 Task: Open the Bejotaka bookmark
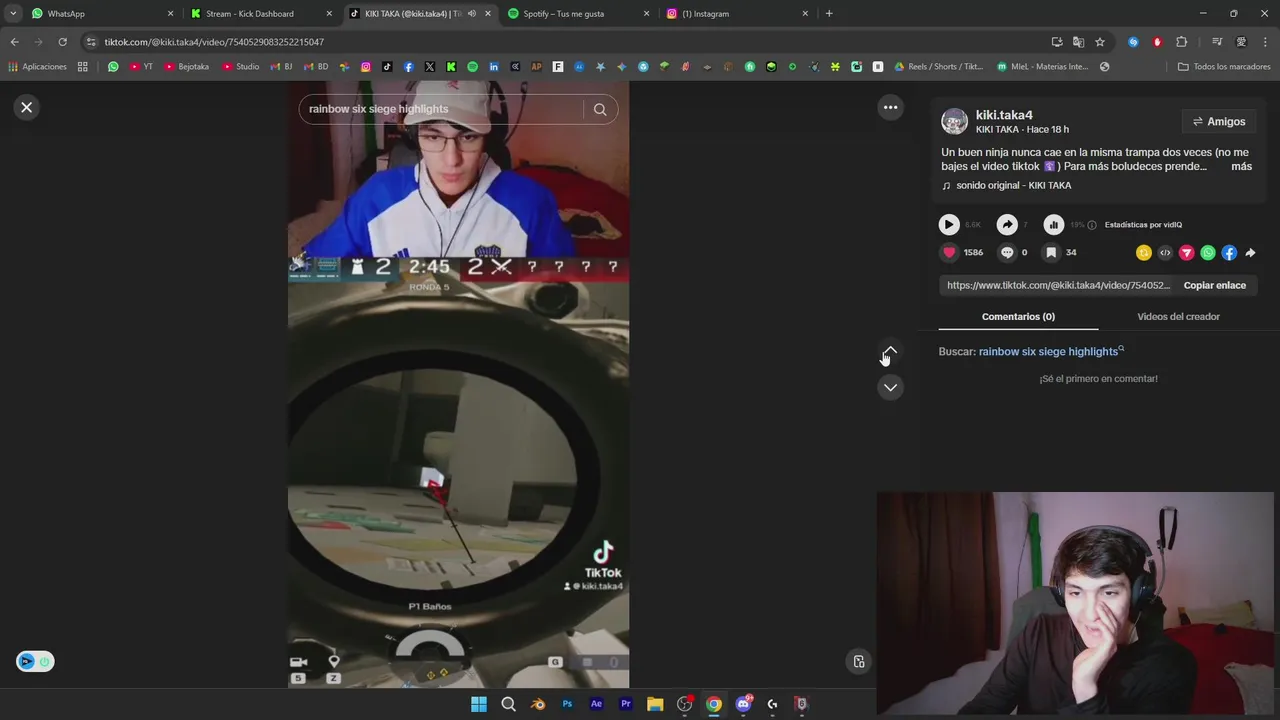pos(187,67)
